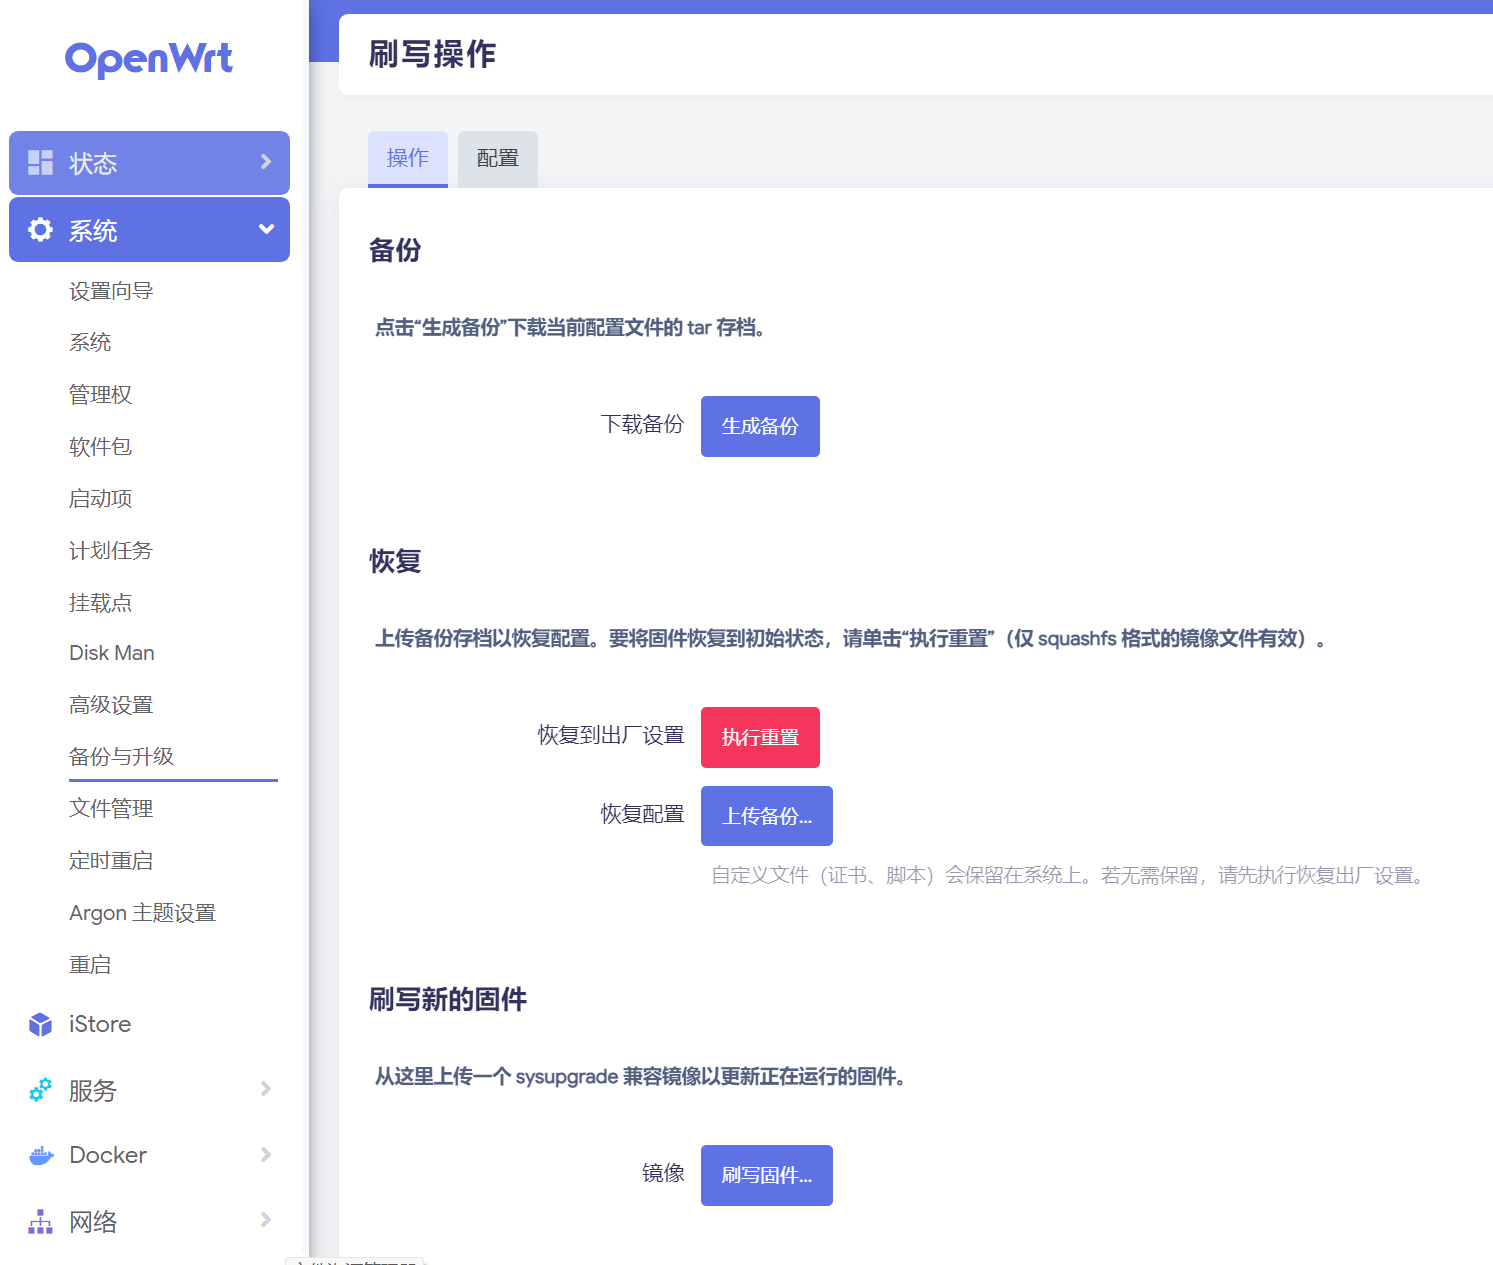The image size is (1493, 1265).
Task: Expand the 服务 menu arrow
Action: coord(266,1089)
